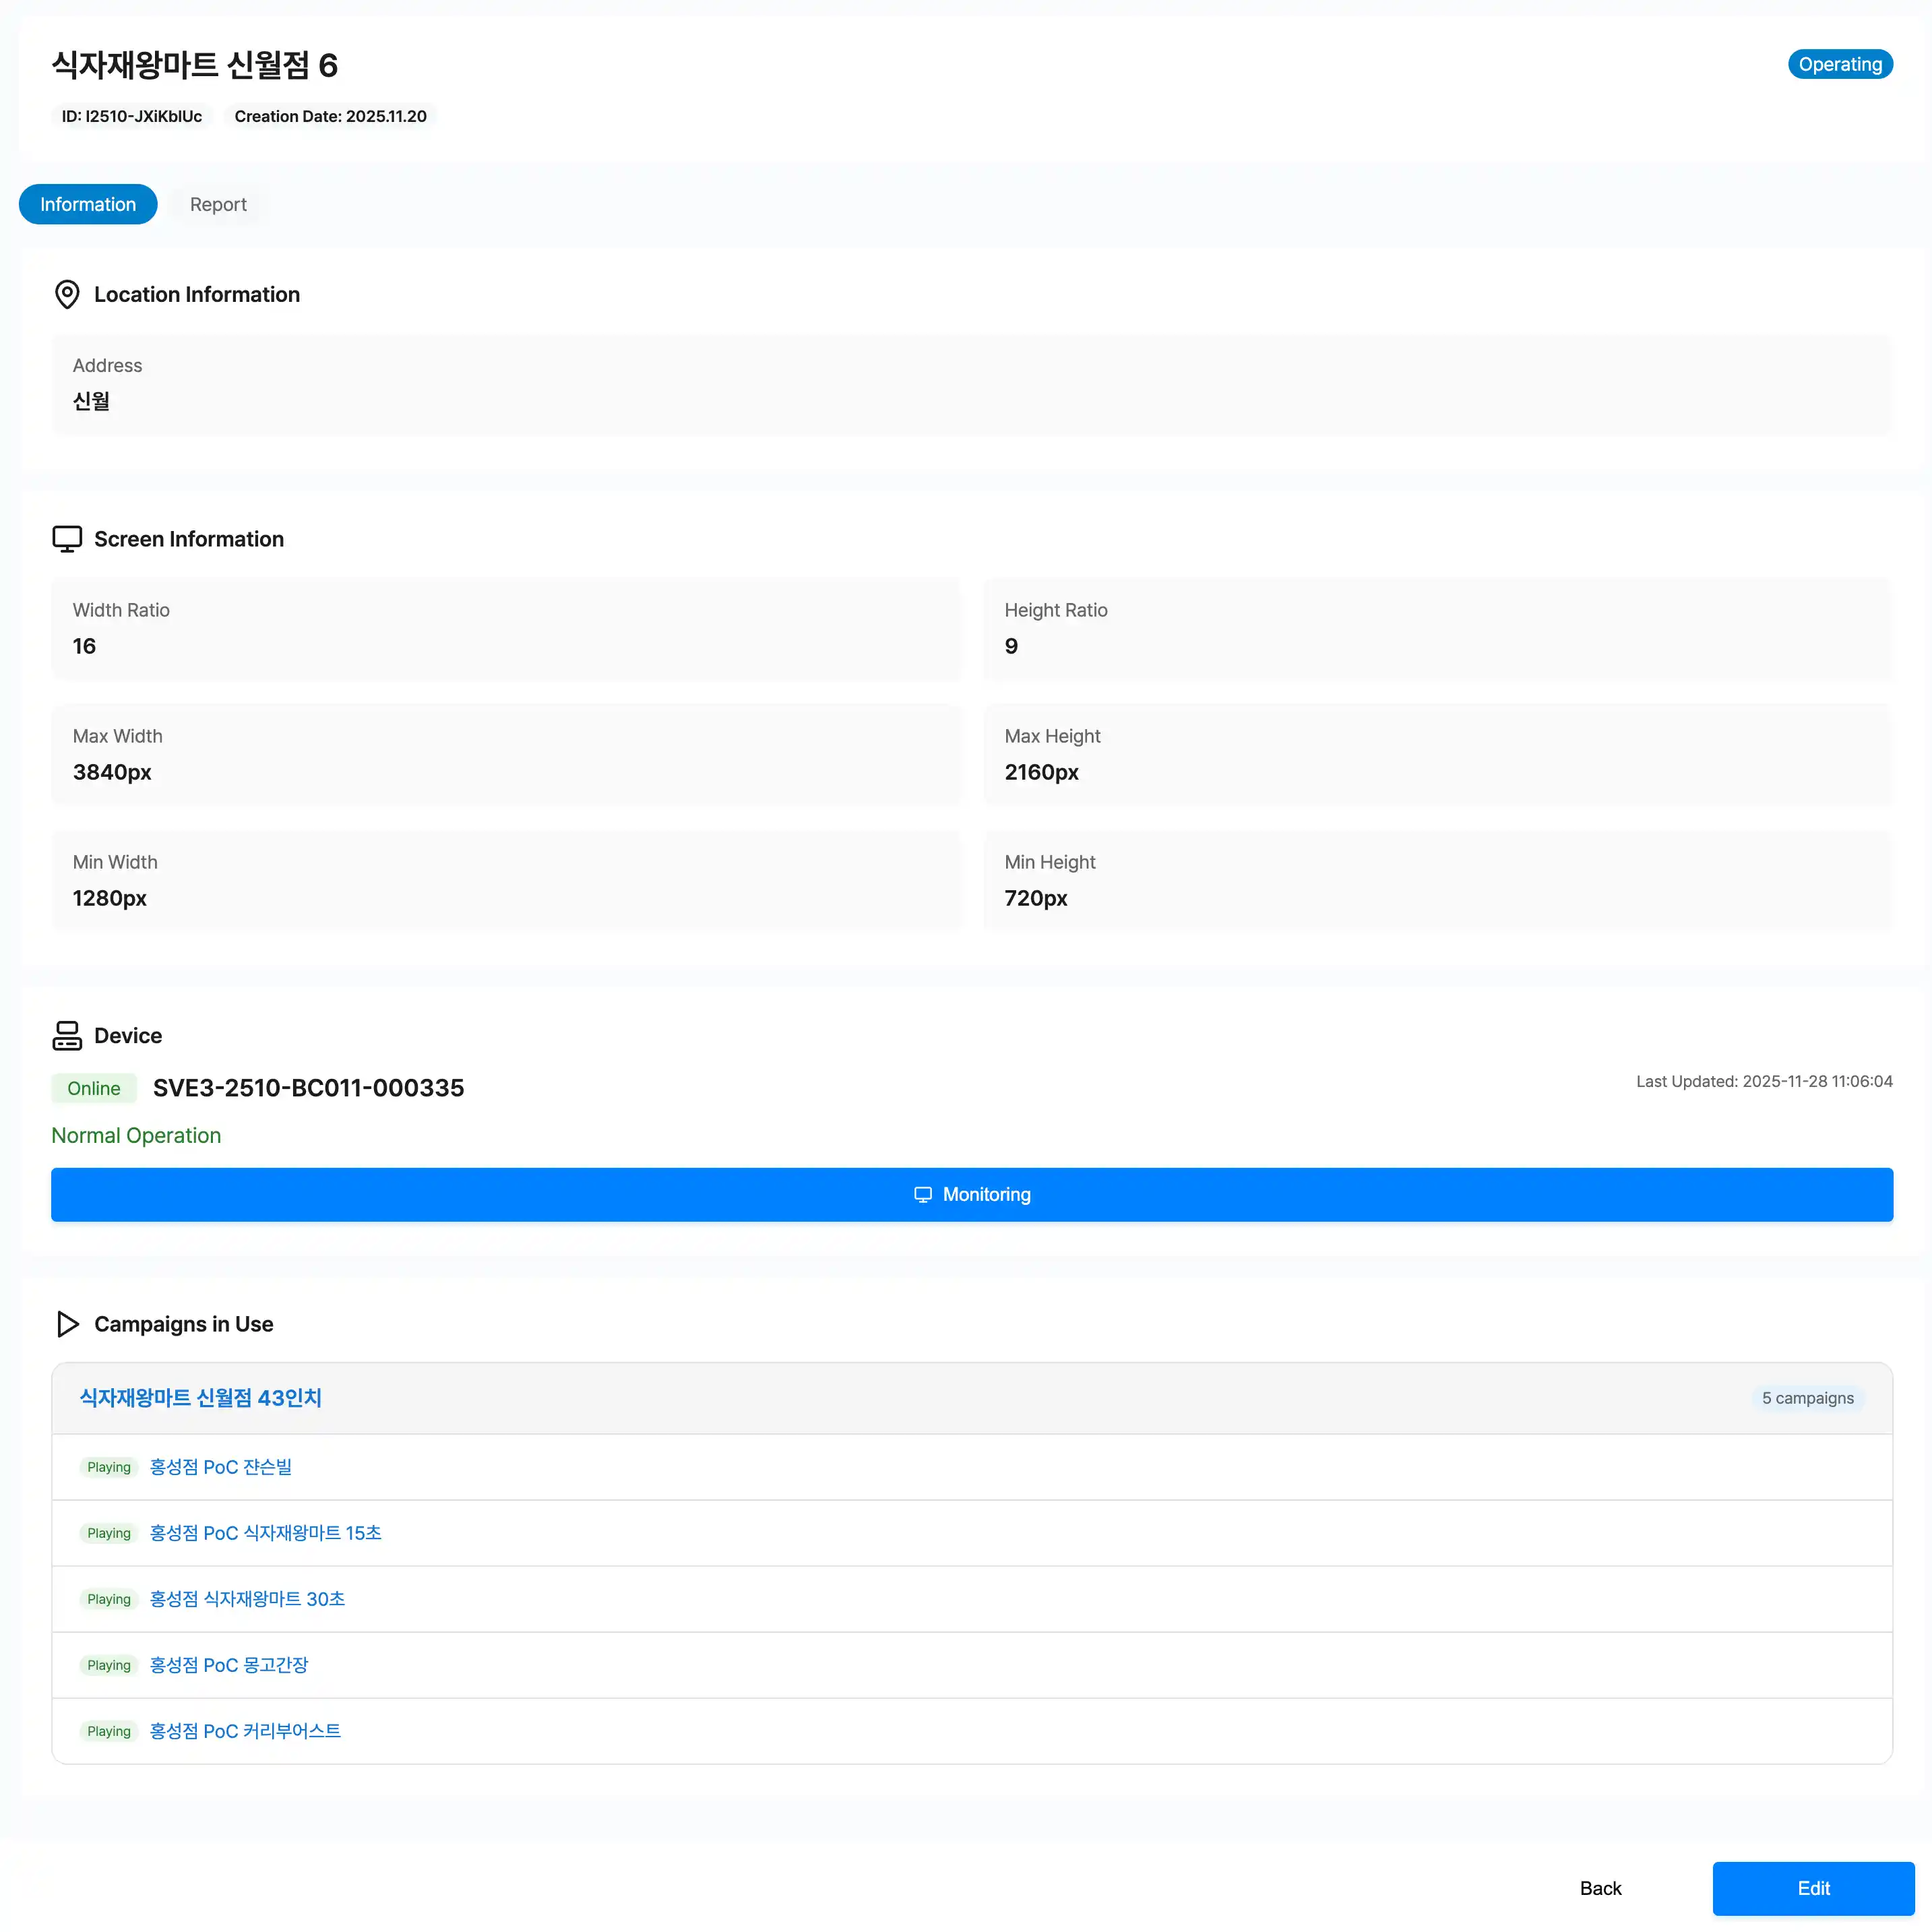Click the Back button

pos(1600,1888)
